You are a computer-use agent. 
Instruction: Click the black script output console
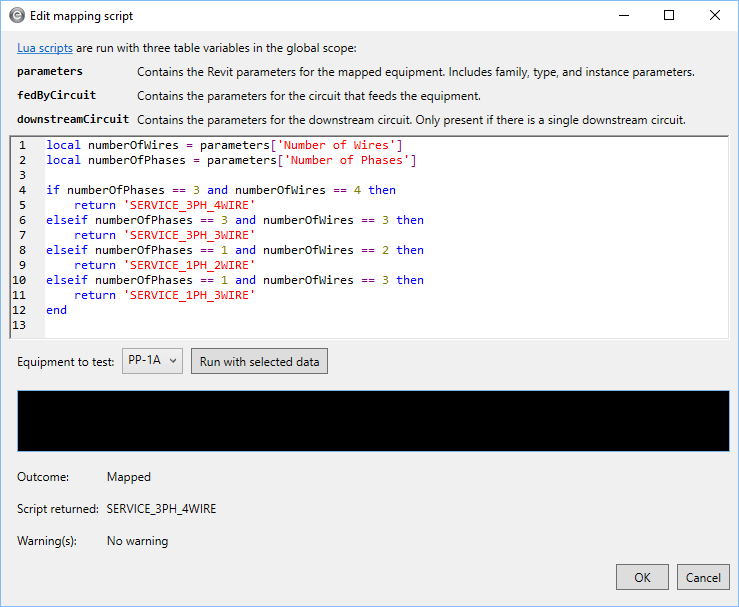point(373,421)
